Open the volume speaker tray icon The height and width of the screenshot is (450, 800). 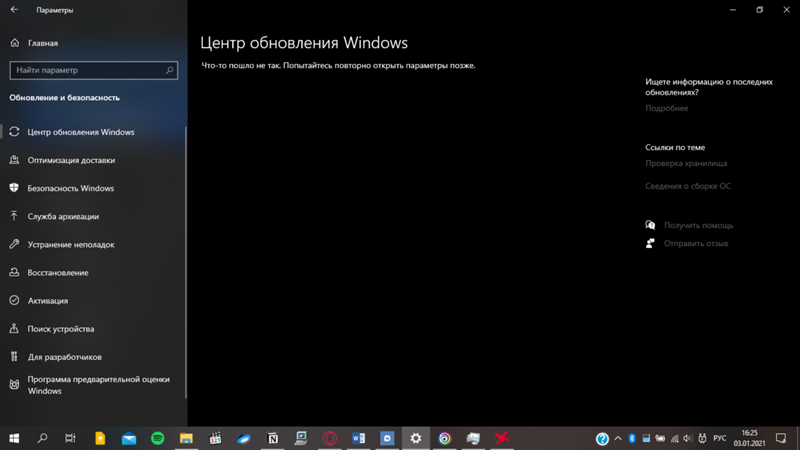point(688,438)
